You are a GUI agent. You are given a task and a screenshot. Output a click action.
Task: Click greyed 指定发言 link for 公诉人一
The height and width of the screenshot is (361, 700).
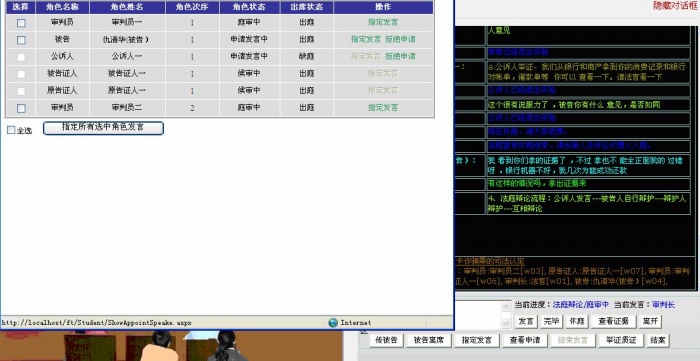pos(366,56)
